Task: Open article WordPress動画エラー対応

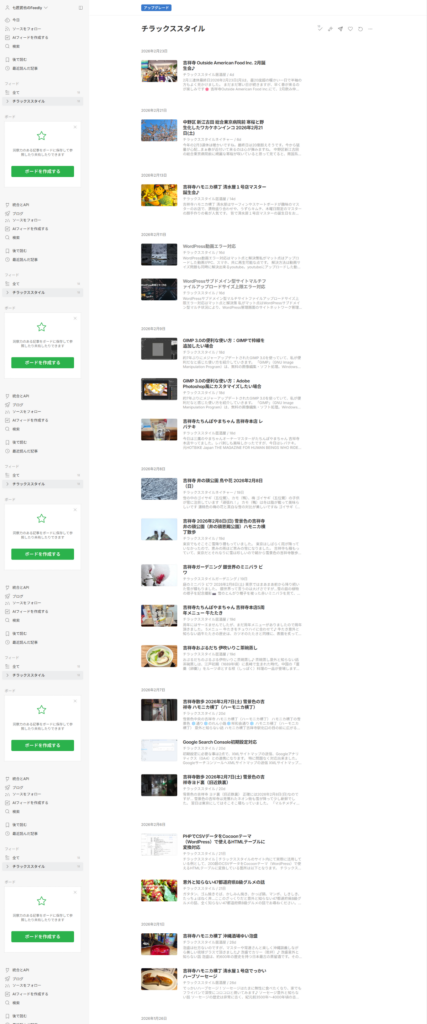Action: click(209, 246)
